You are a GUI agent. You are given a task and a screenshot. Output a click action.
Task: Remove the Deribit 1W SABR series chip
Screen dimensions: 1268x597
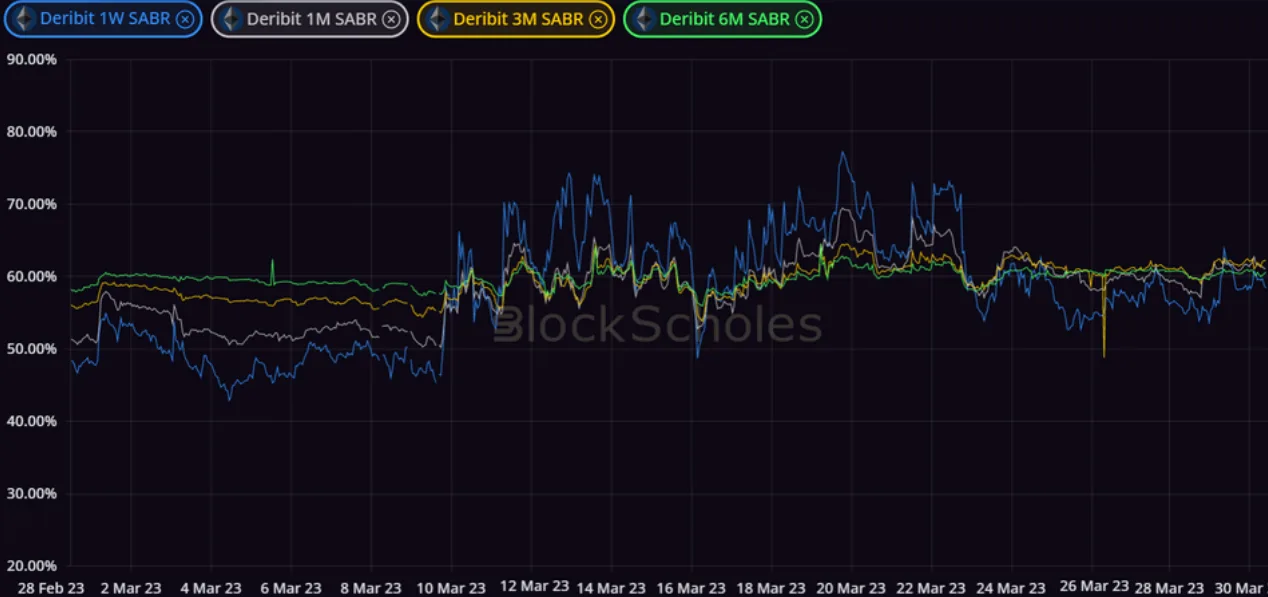[x=185, y=19]
